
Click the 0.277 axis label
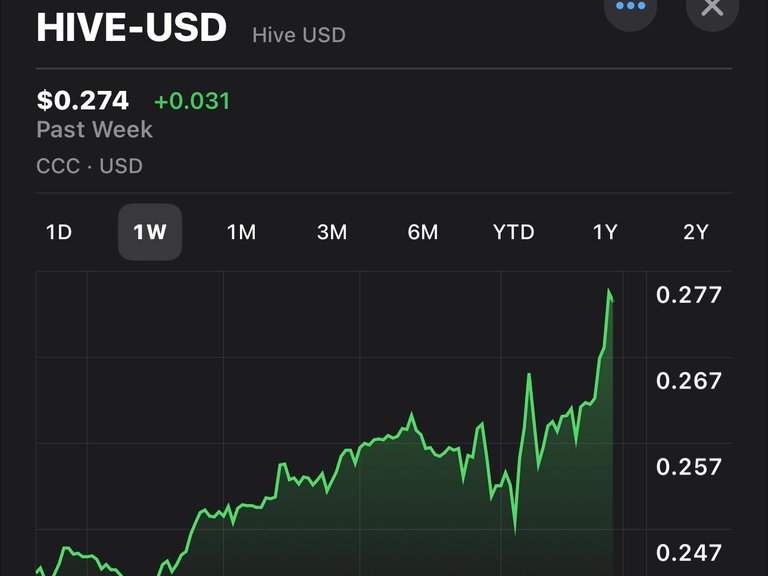click(x=689, y=295)
